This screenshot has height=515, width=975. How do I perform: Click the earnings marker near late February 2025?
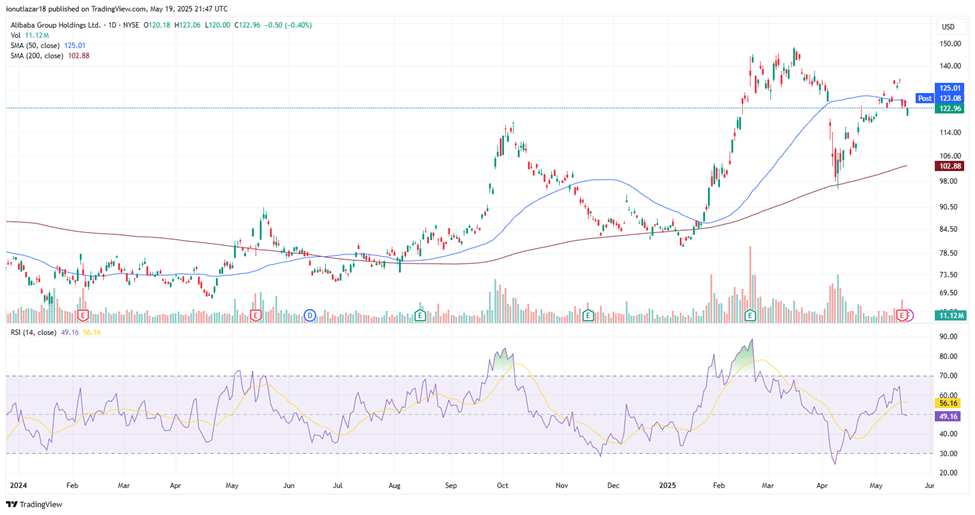tap(750, 315)
